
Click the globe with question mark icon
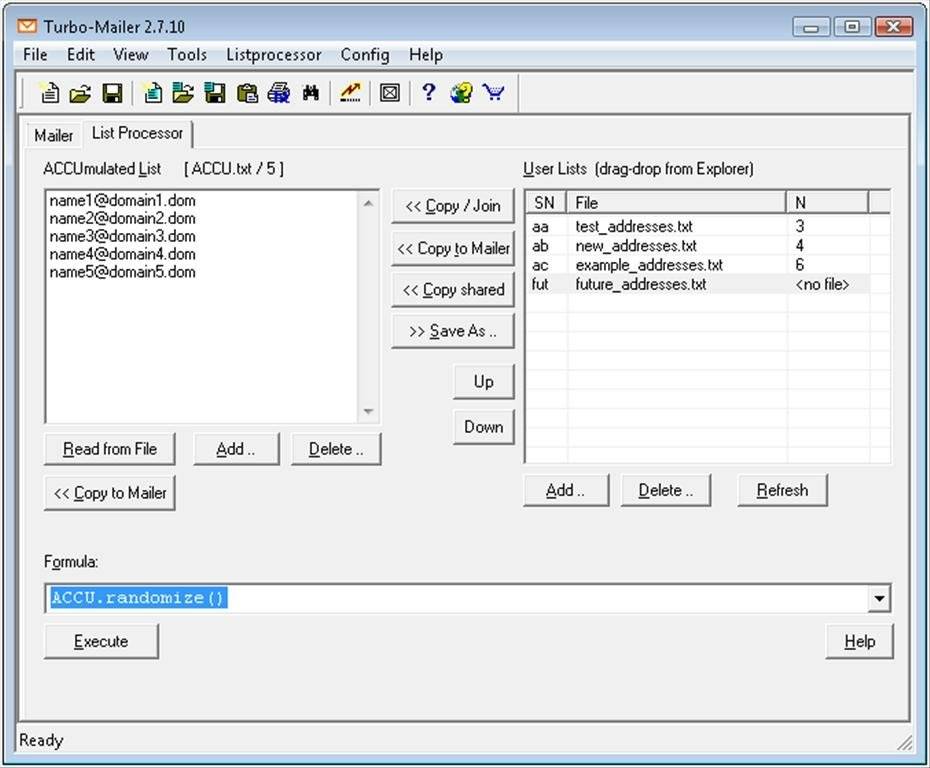click(461, 93)
